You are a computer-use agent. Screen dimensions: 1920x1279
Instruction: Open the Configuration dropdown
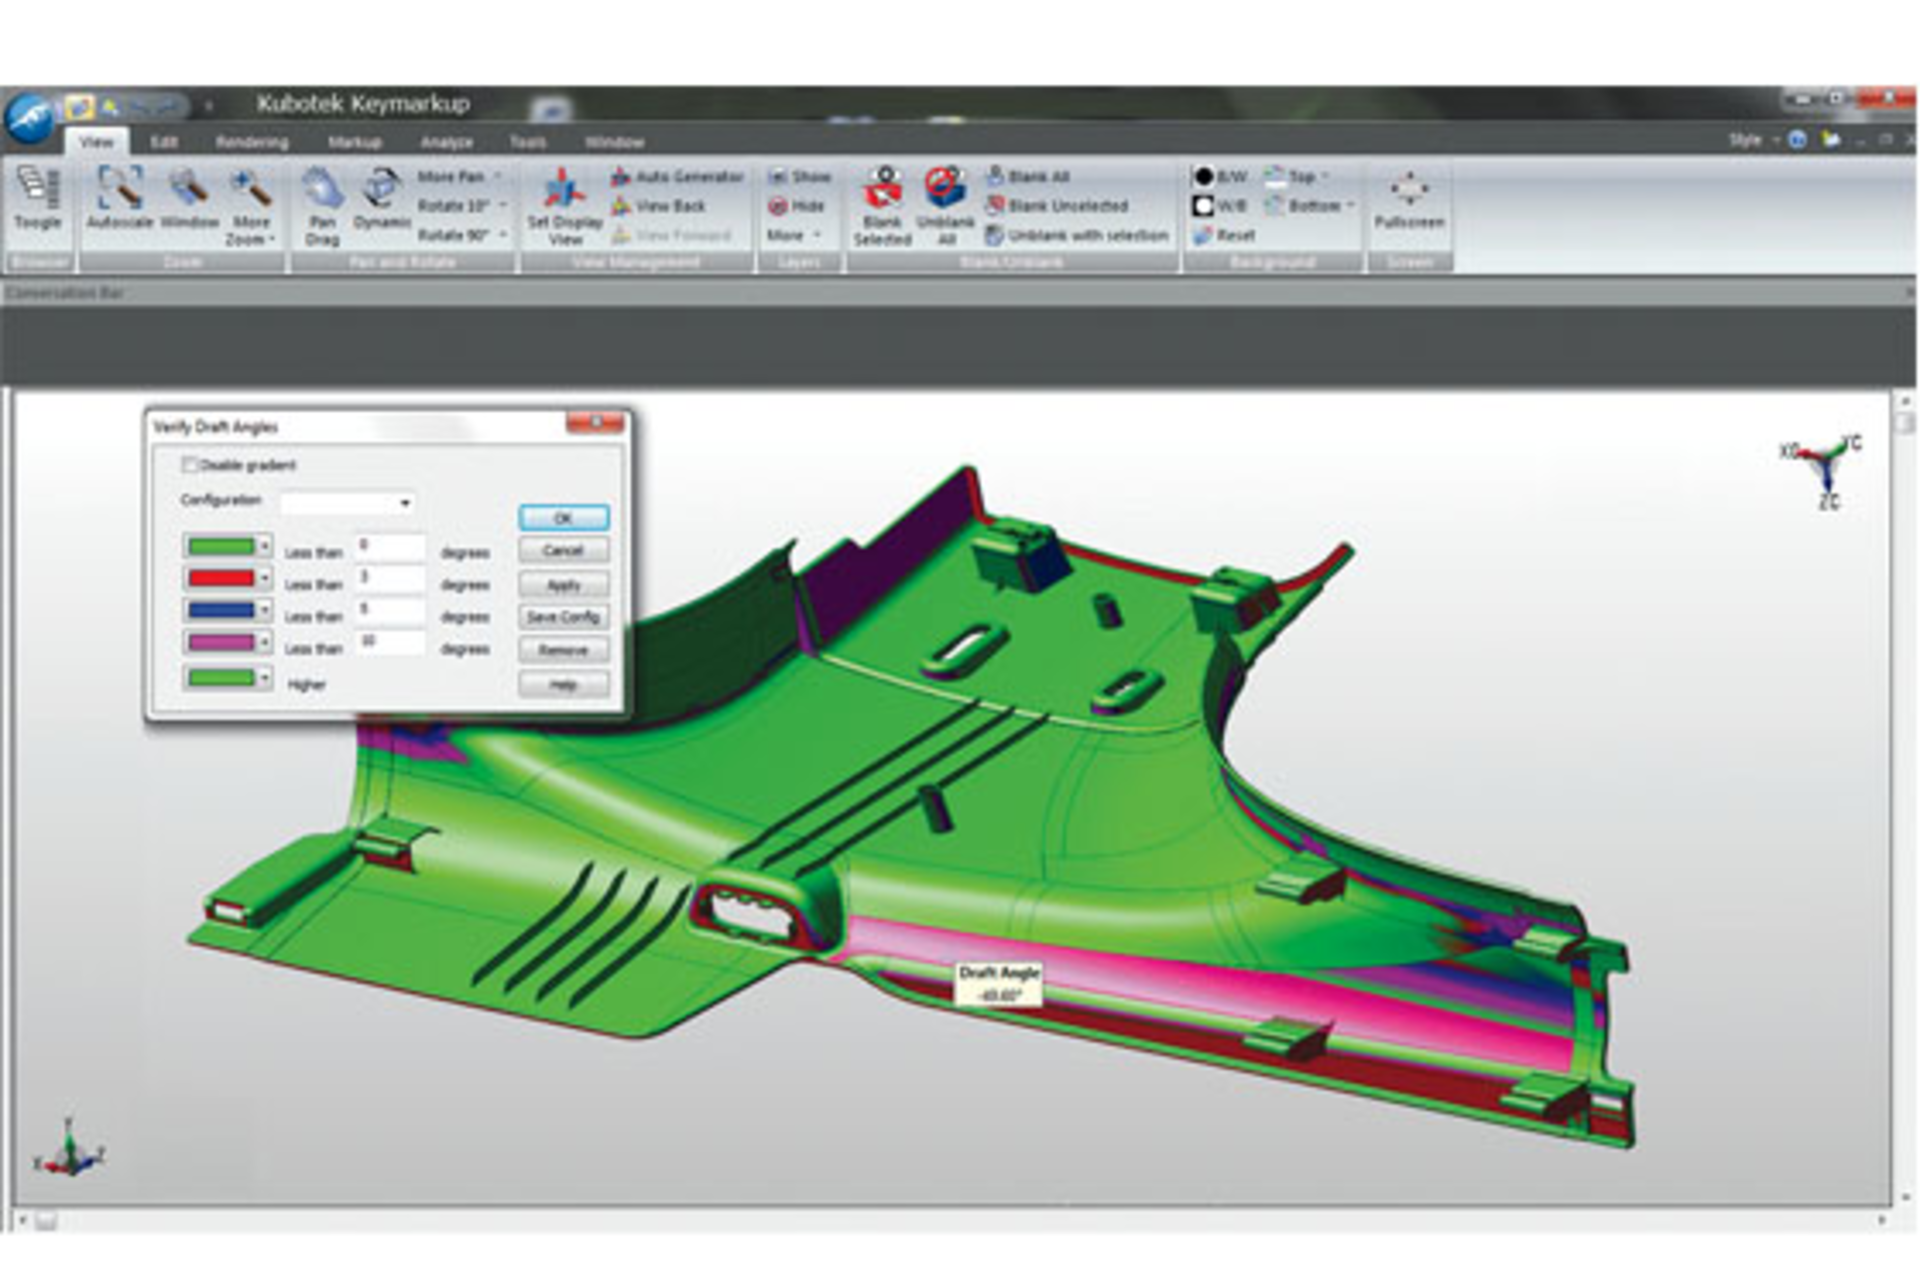point(407,502)
